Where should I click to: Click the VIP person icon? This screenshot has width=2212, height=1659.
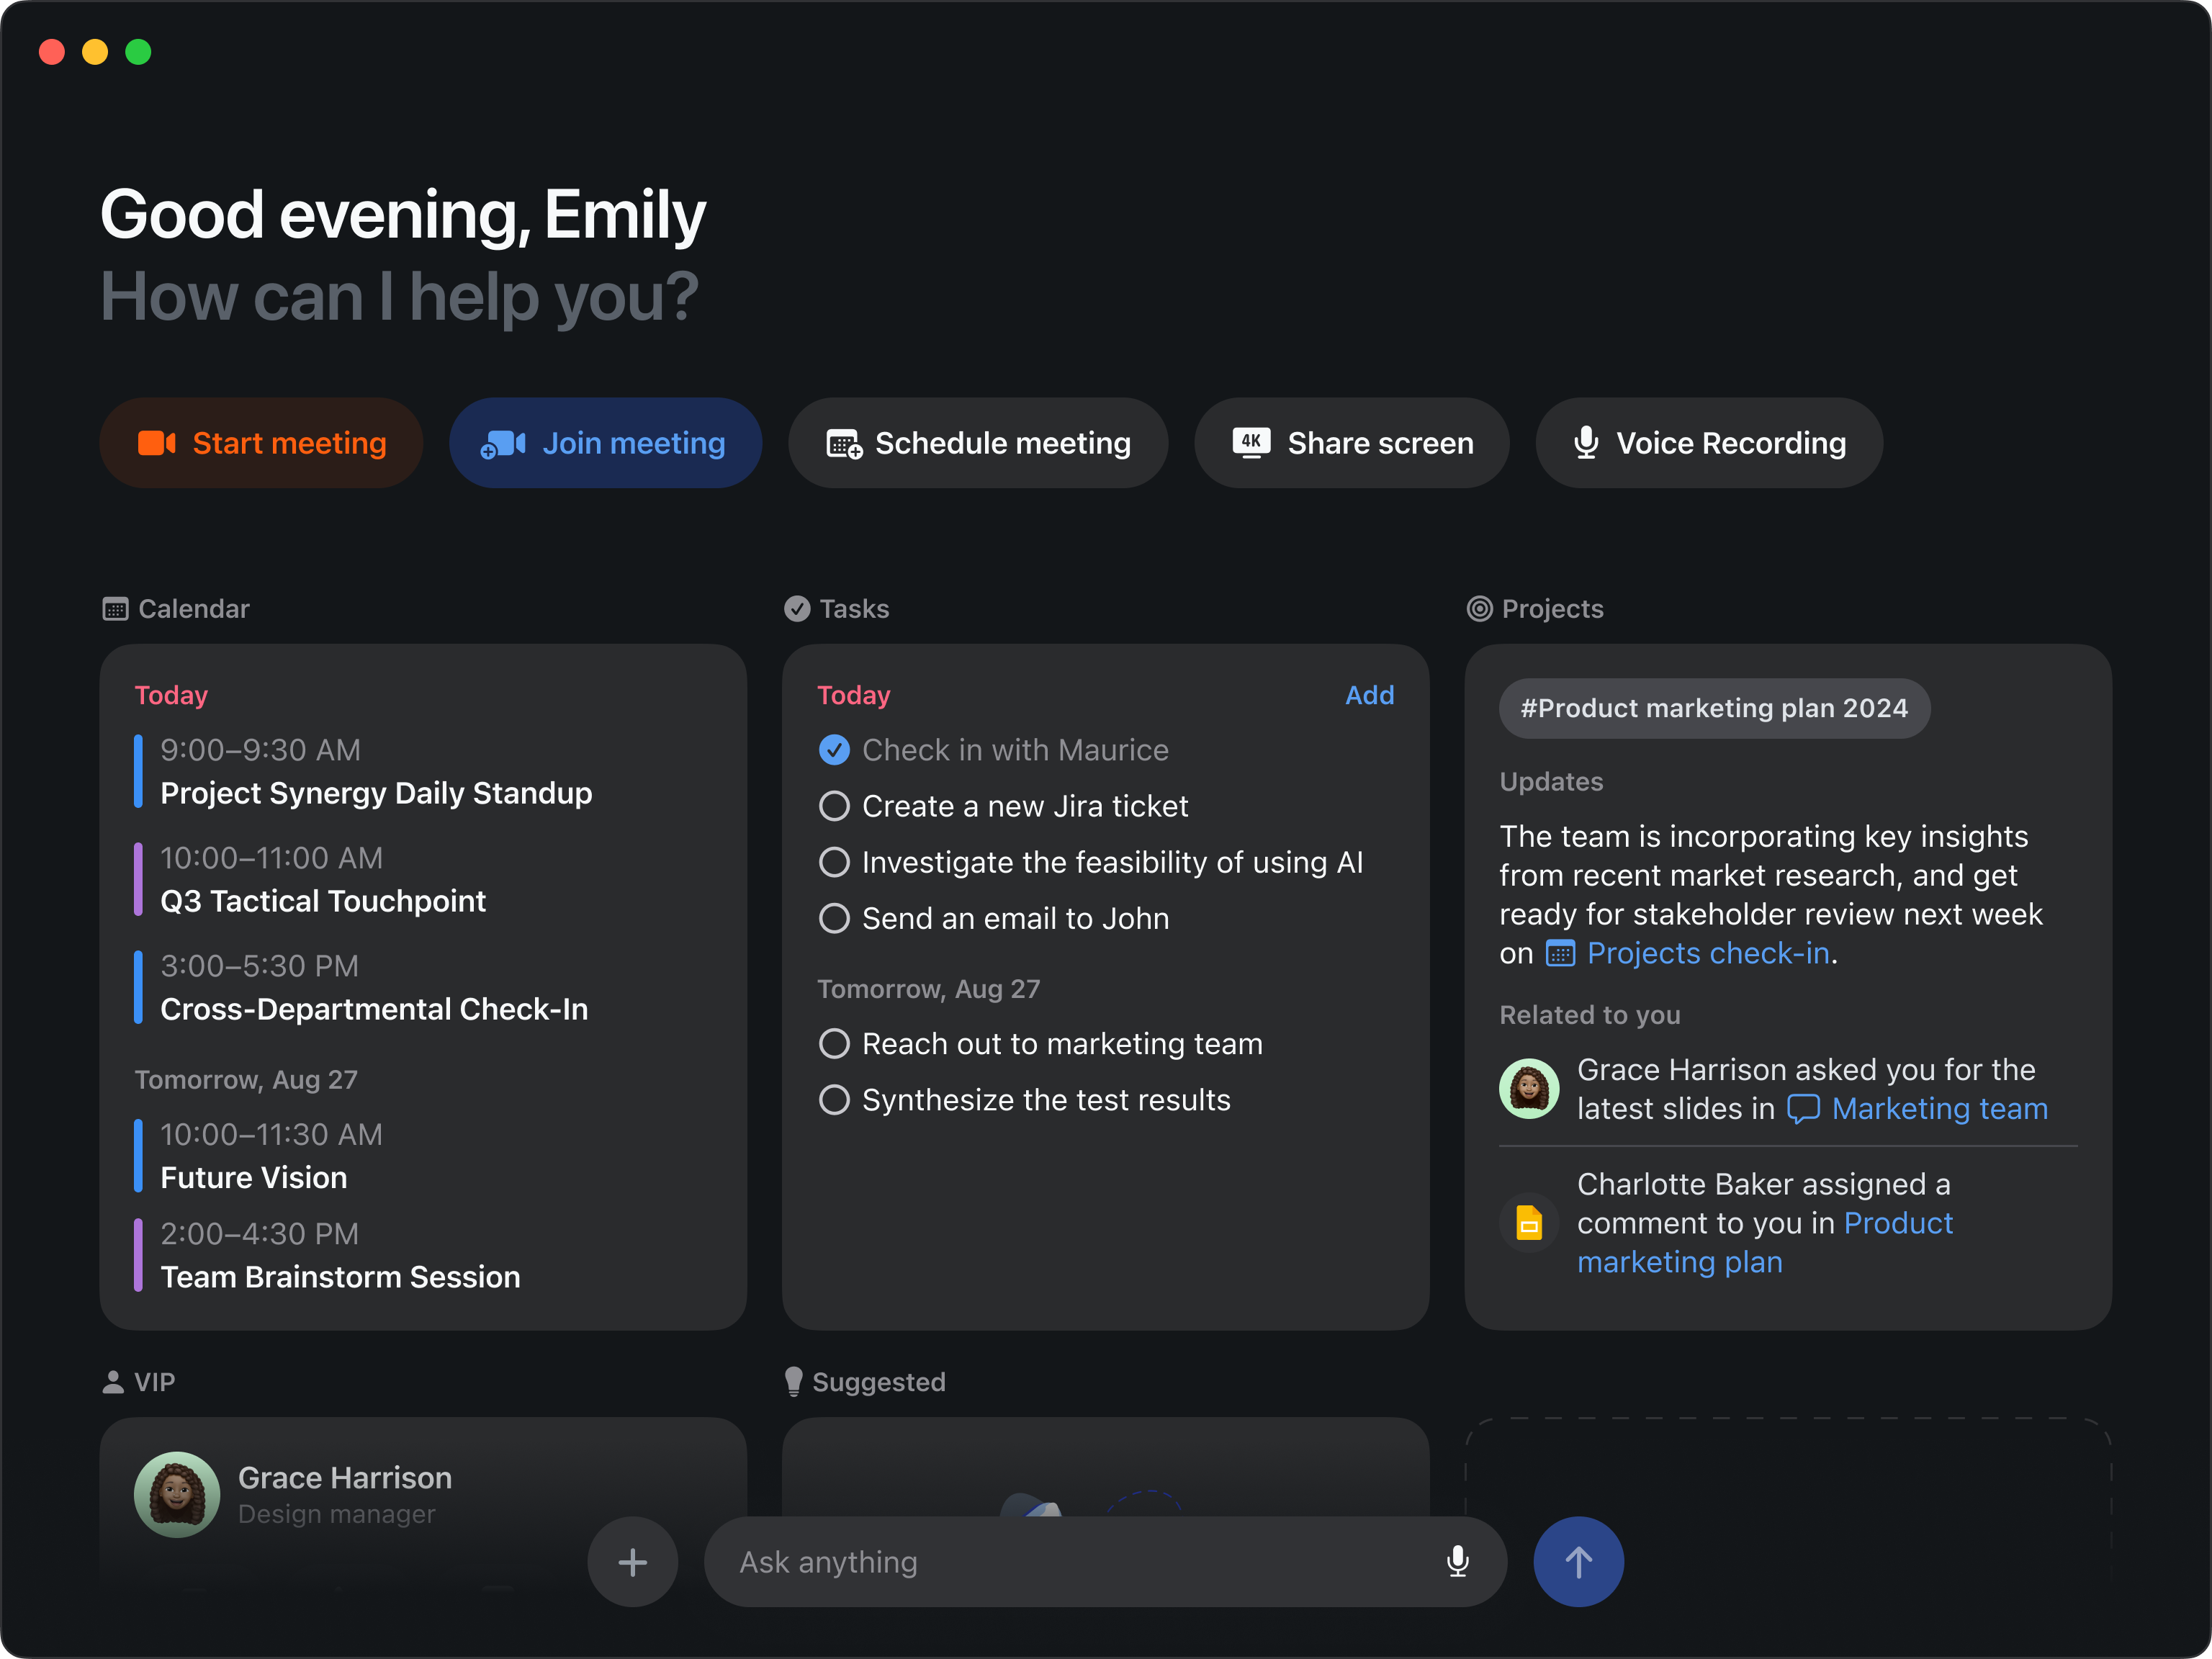pos(115,1382)
